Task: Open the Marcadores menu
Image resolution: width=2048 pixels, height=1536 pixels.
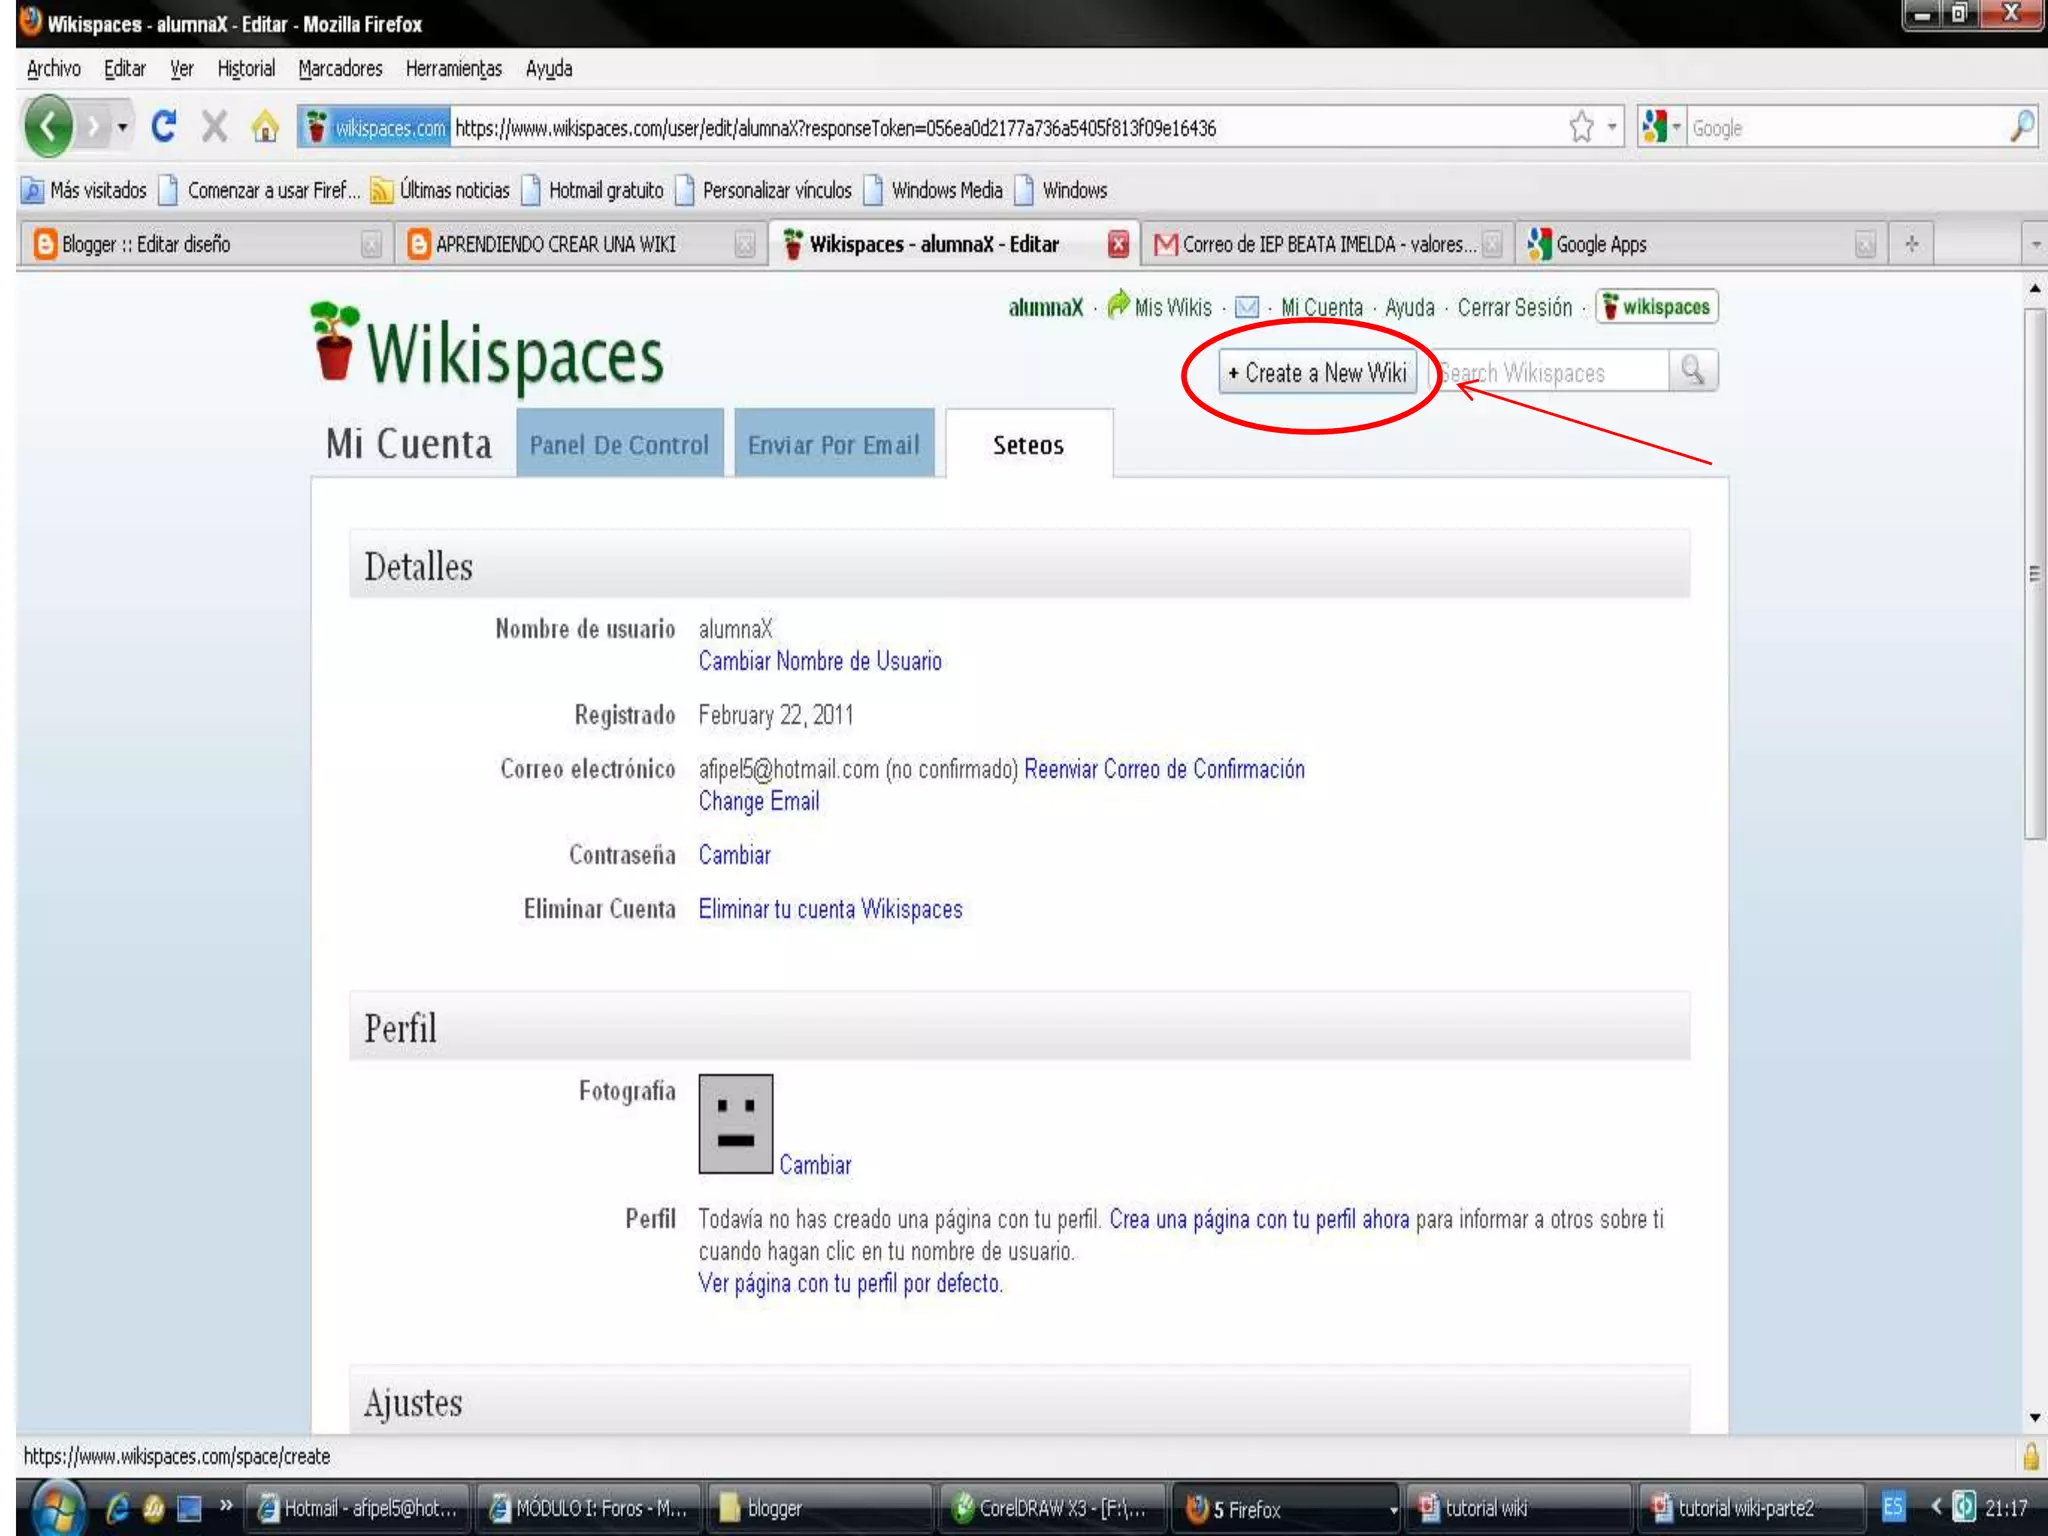Action: tap(340, 69)
